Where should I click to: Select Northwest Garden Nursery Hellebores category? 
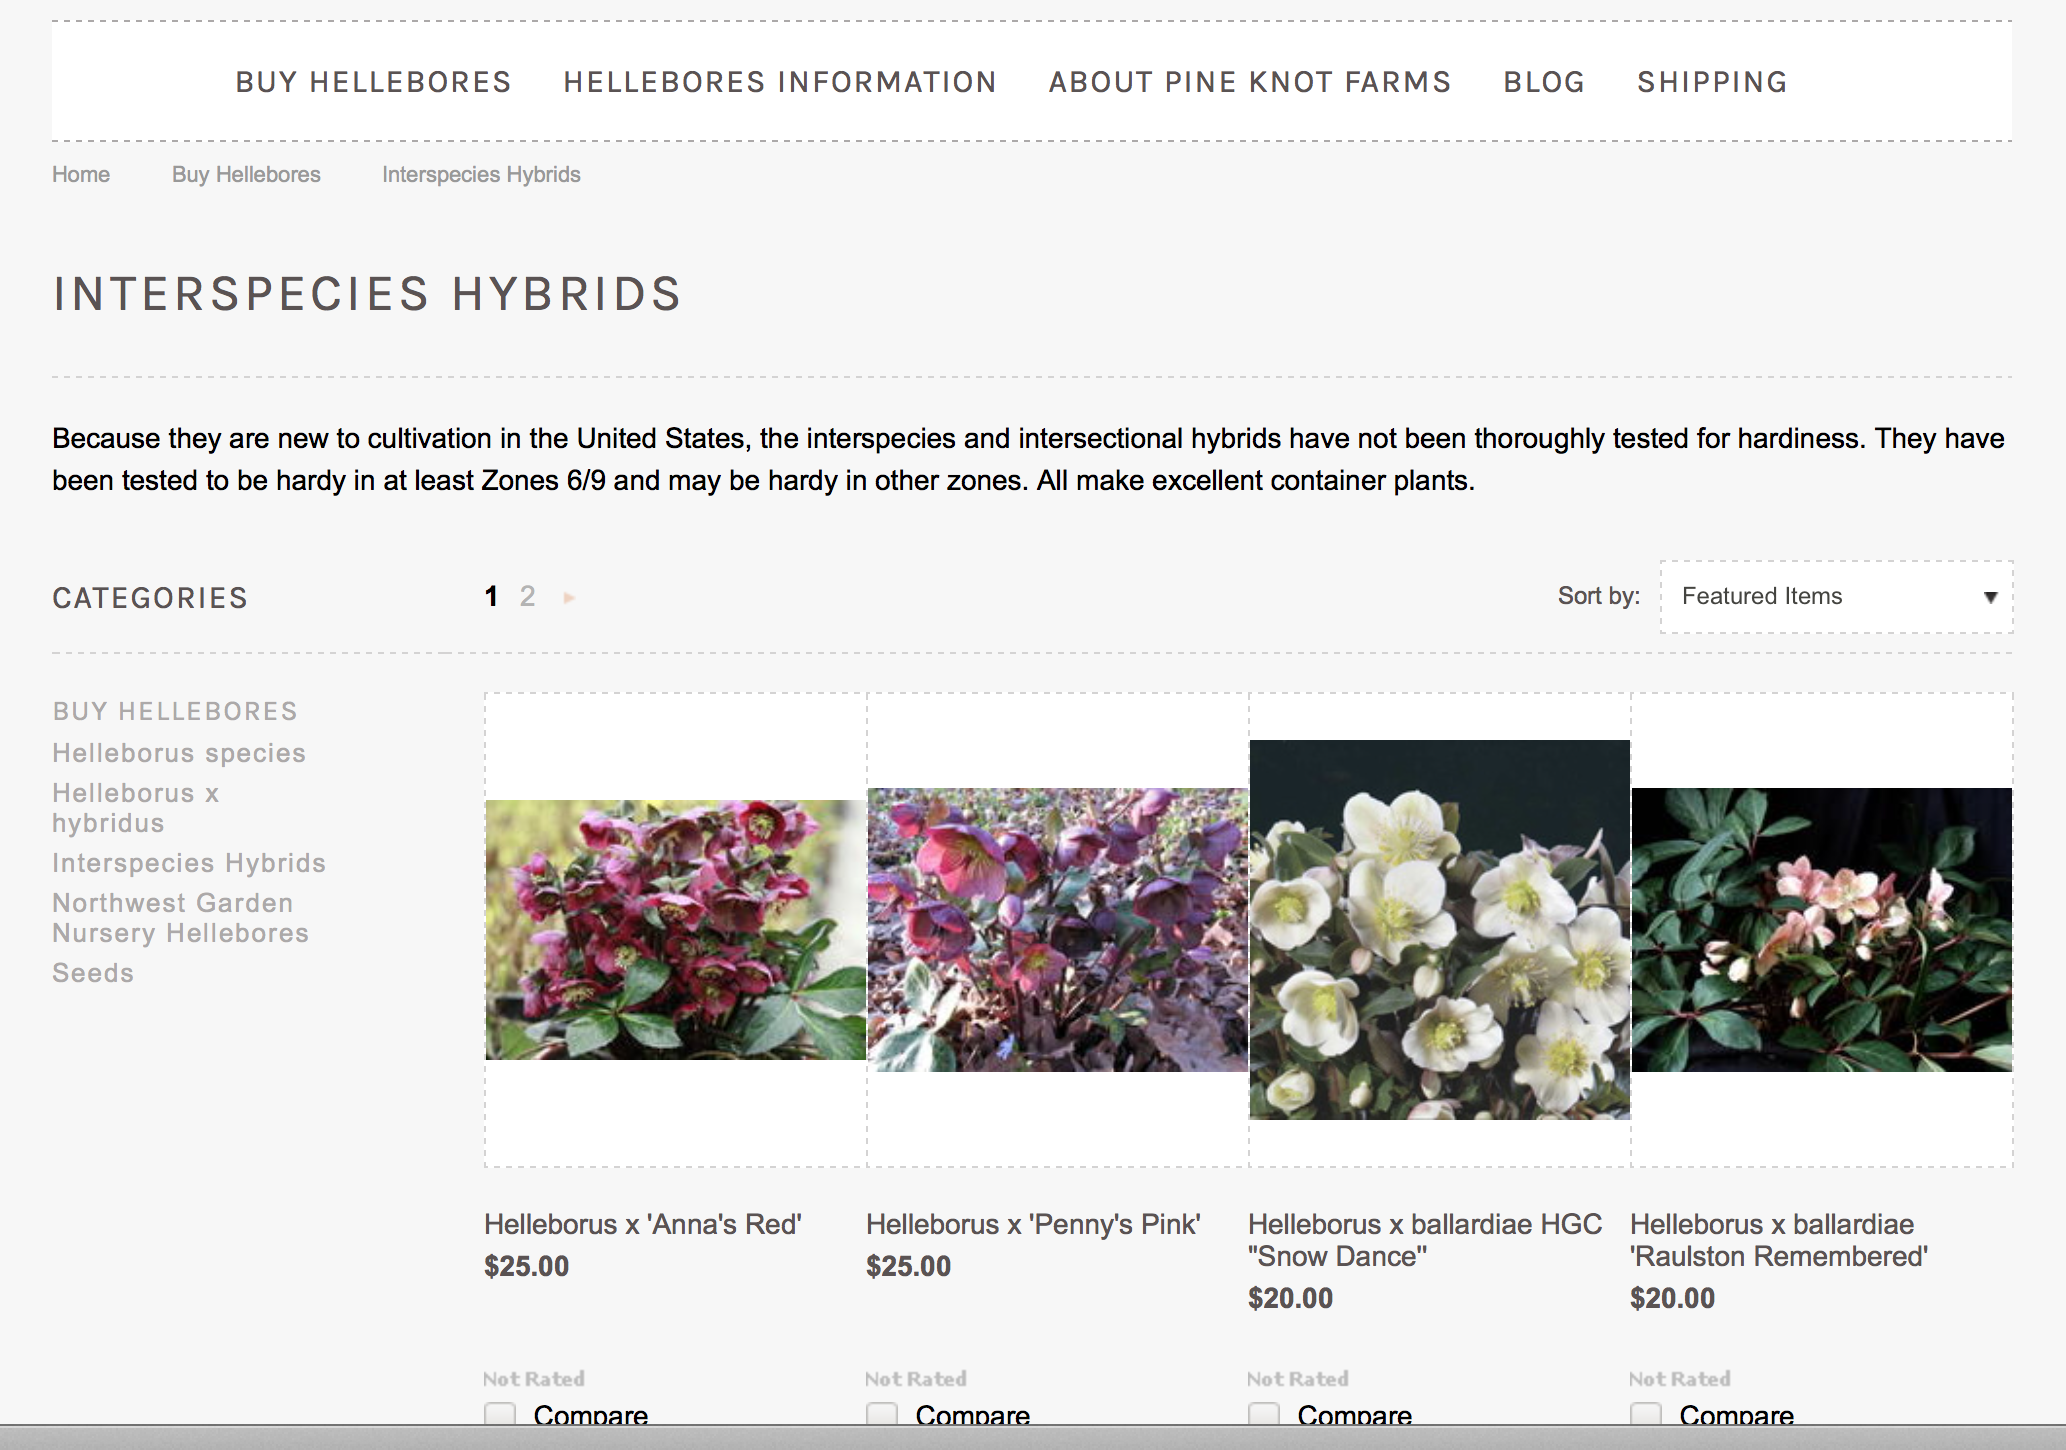point(180,918)
